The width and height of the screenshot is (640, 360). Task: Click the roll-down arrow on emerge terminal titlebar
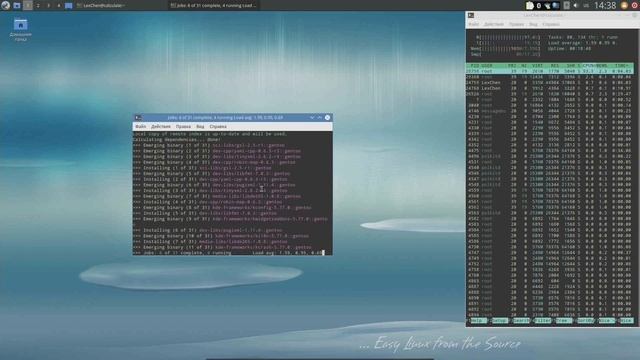(312, 118)
